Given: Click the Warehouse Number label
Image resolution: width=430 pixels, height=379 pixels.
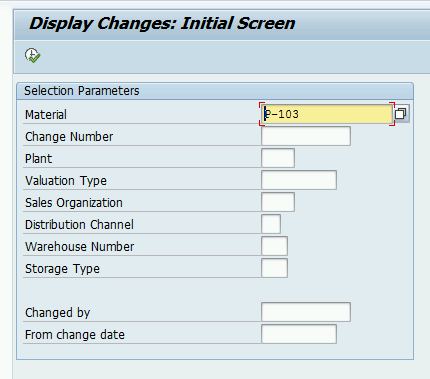Looking at the screenshot, I should pyautogui.click(x=79, y=247).
